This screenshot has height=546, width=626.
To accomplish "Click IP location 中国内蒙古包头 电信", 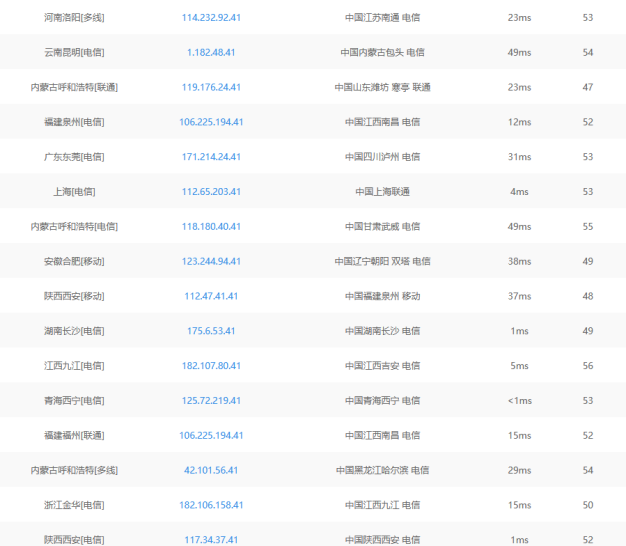I will click(382, 52).
